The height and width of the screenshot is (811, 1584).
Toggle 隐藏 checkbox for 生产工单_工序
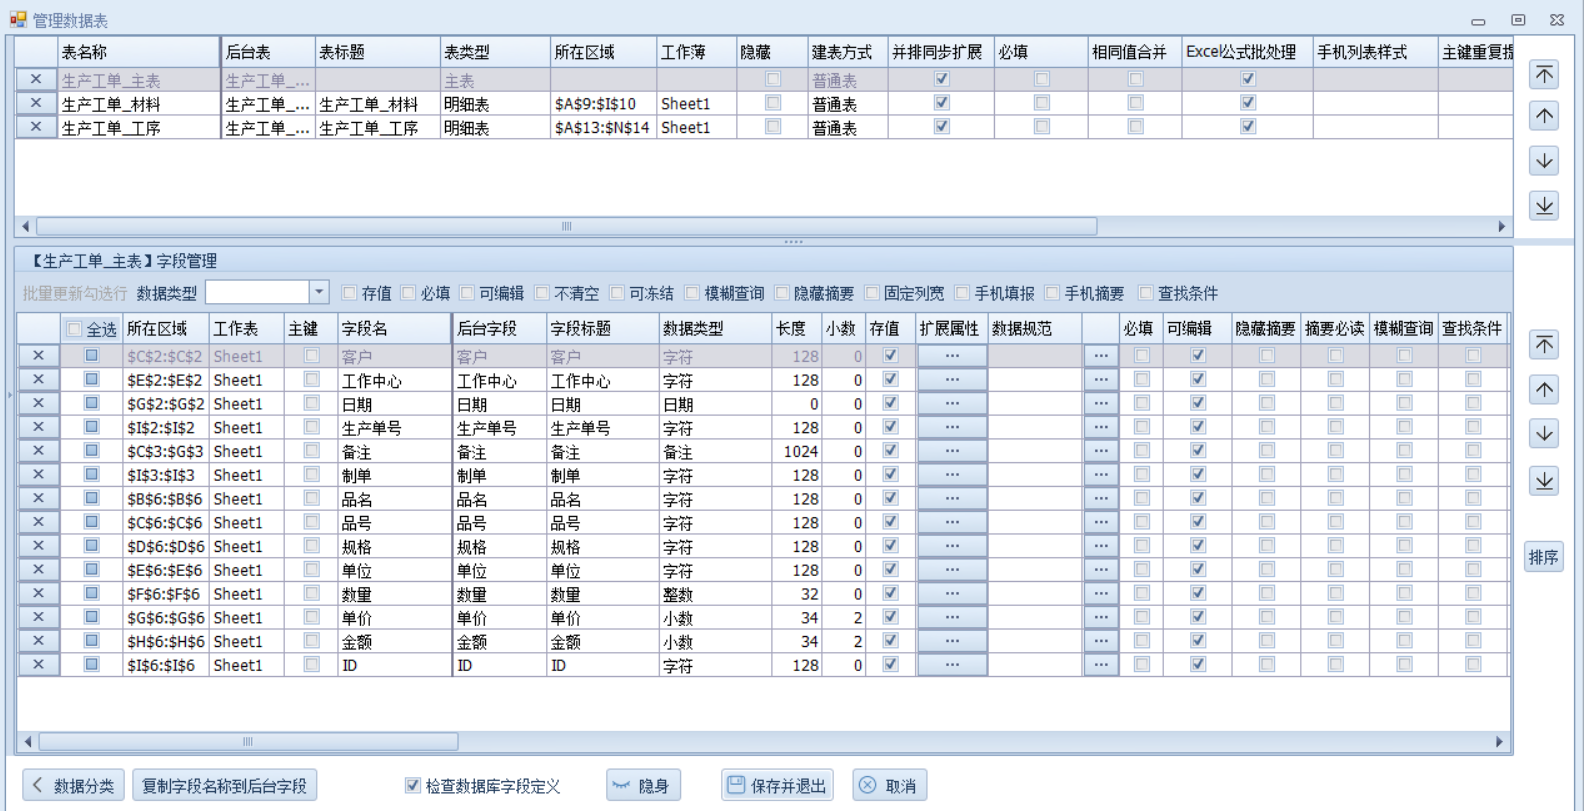click(772, 127)
